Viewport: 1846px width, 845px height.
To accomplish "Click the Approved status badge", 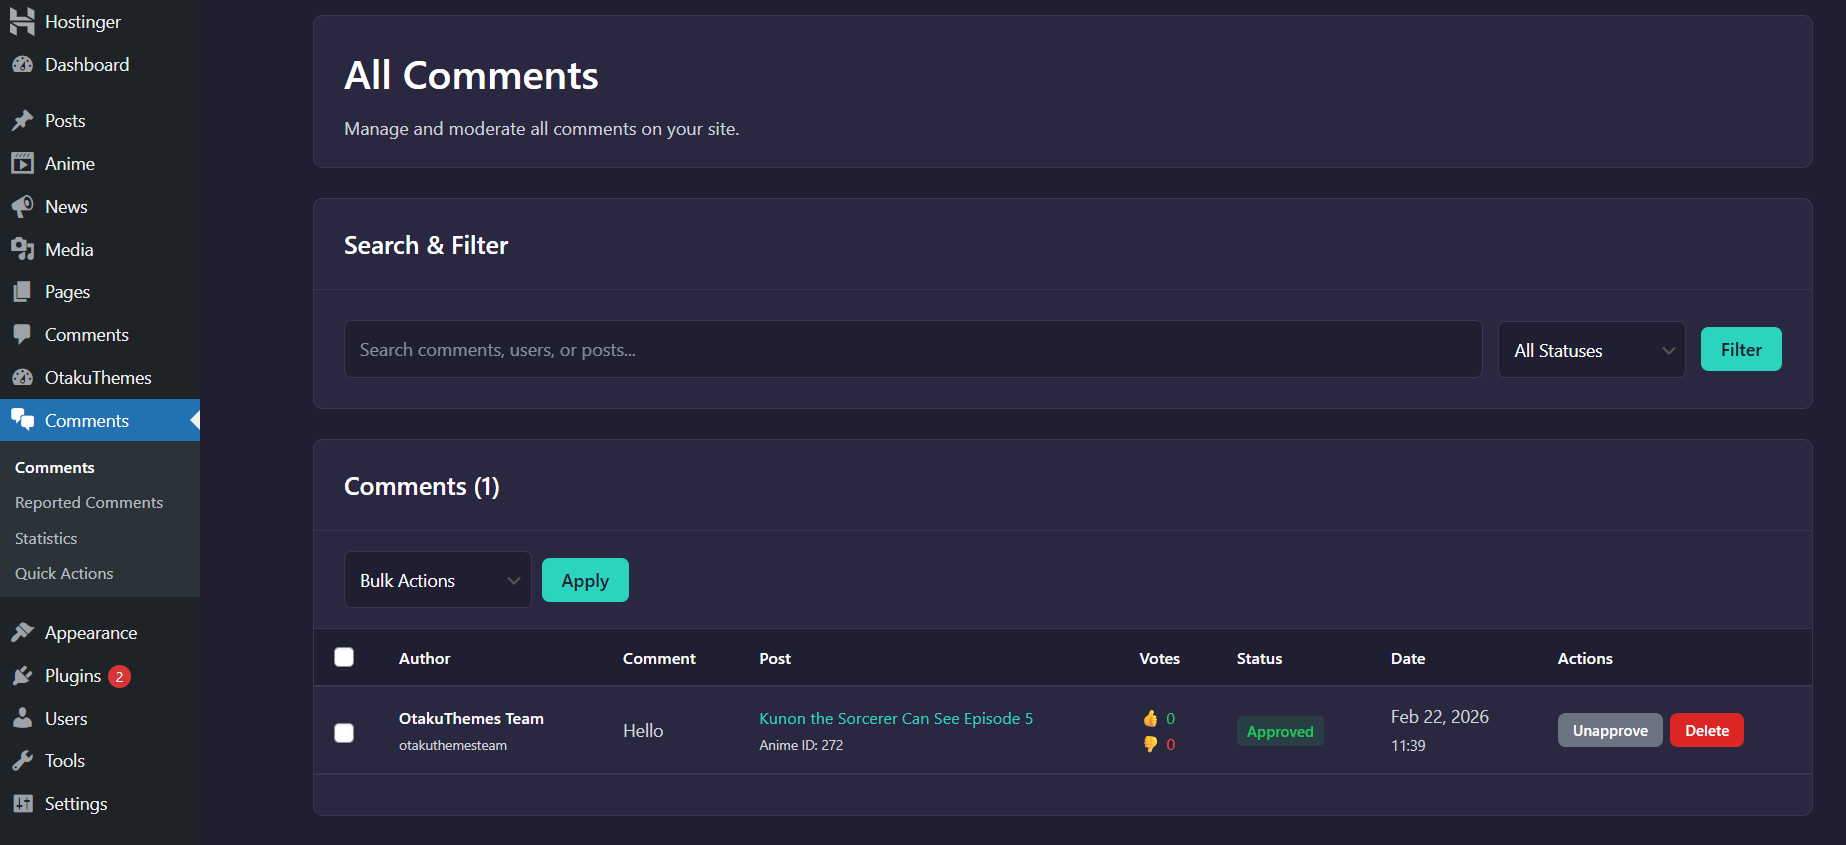I will point(1280,731).
